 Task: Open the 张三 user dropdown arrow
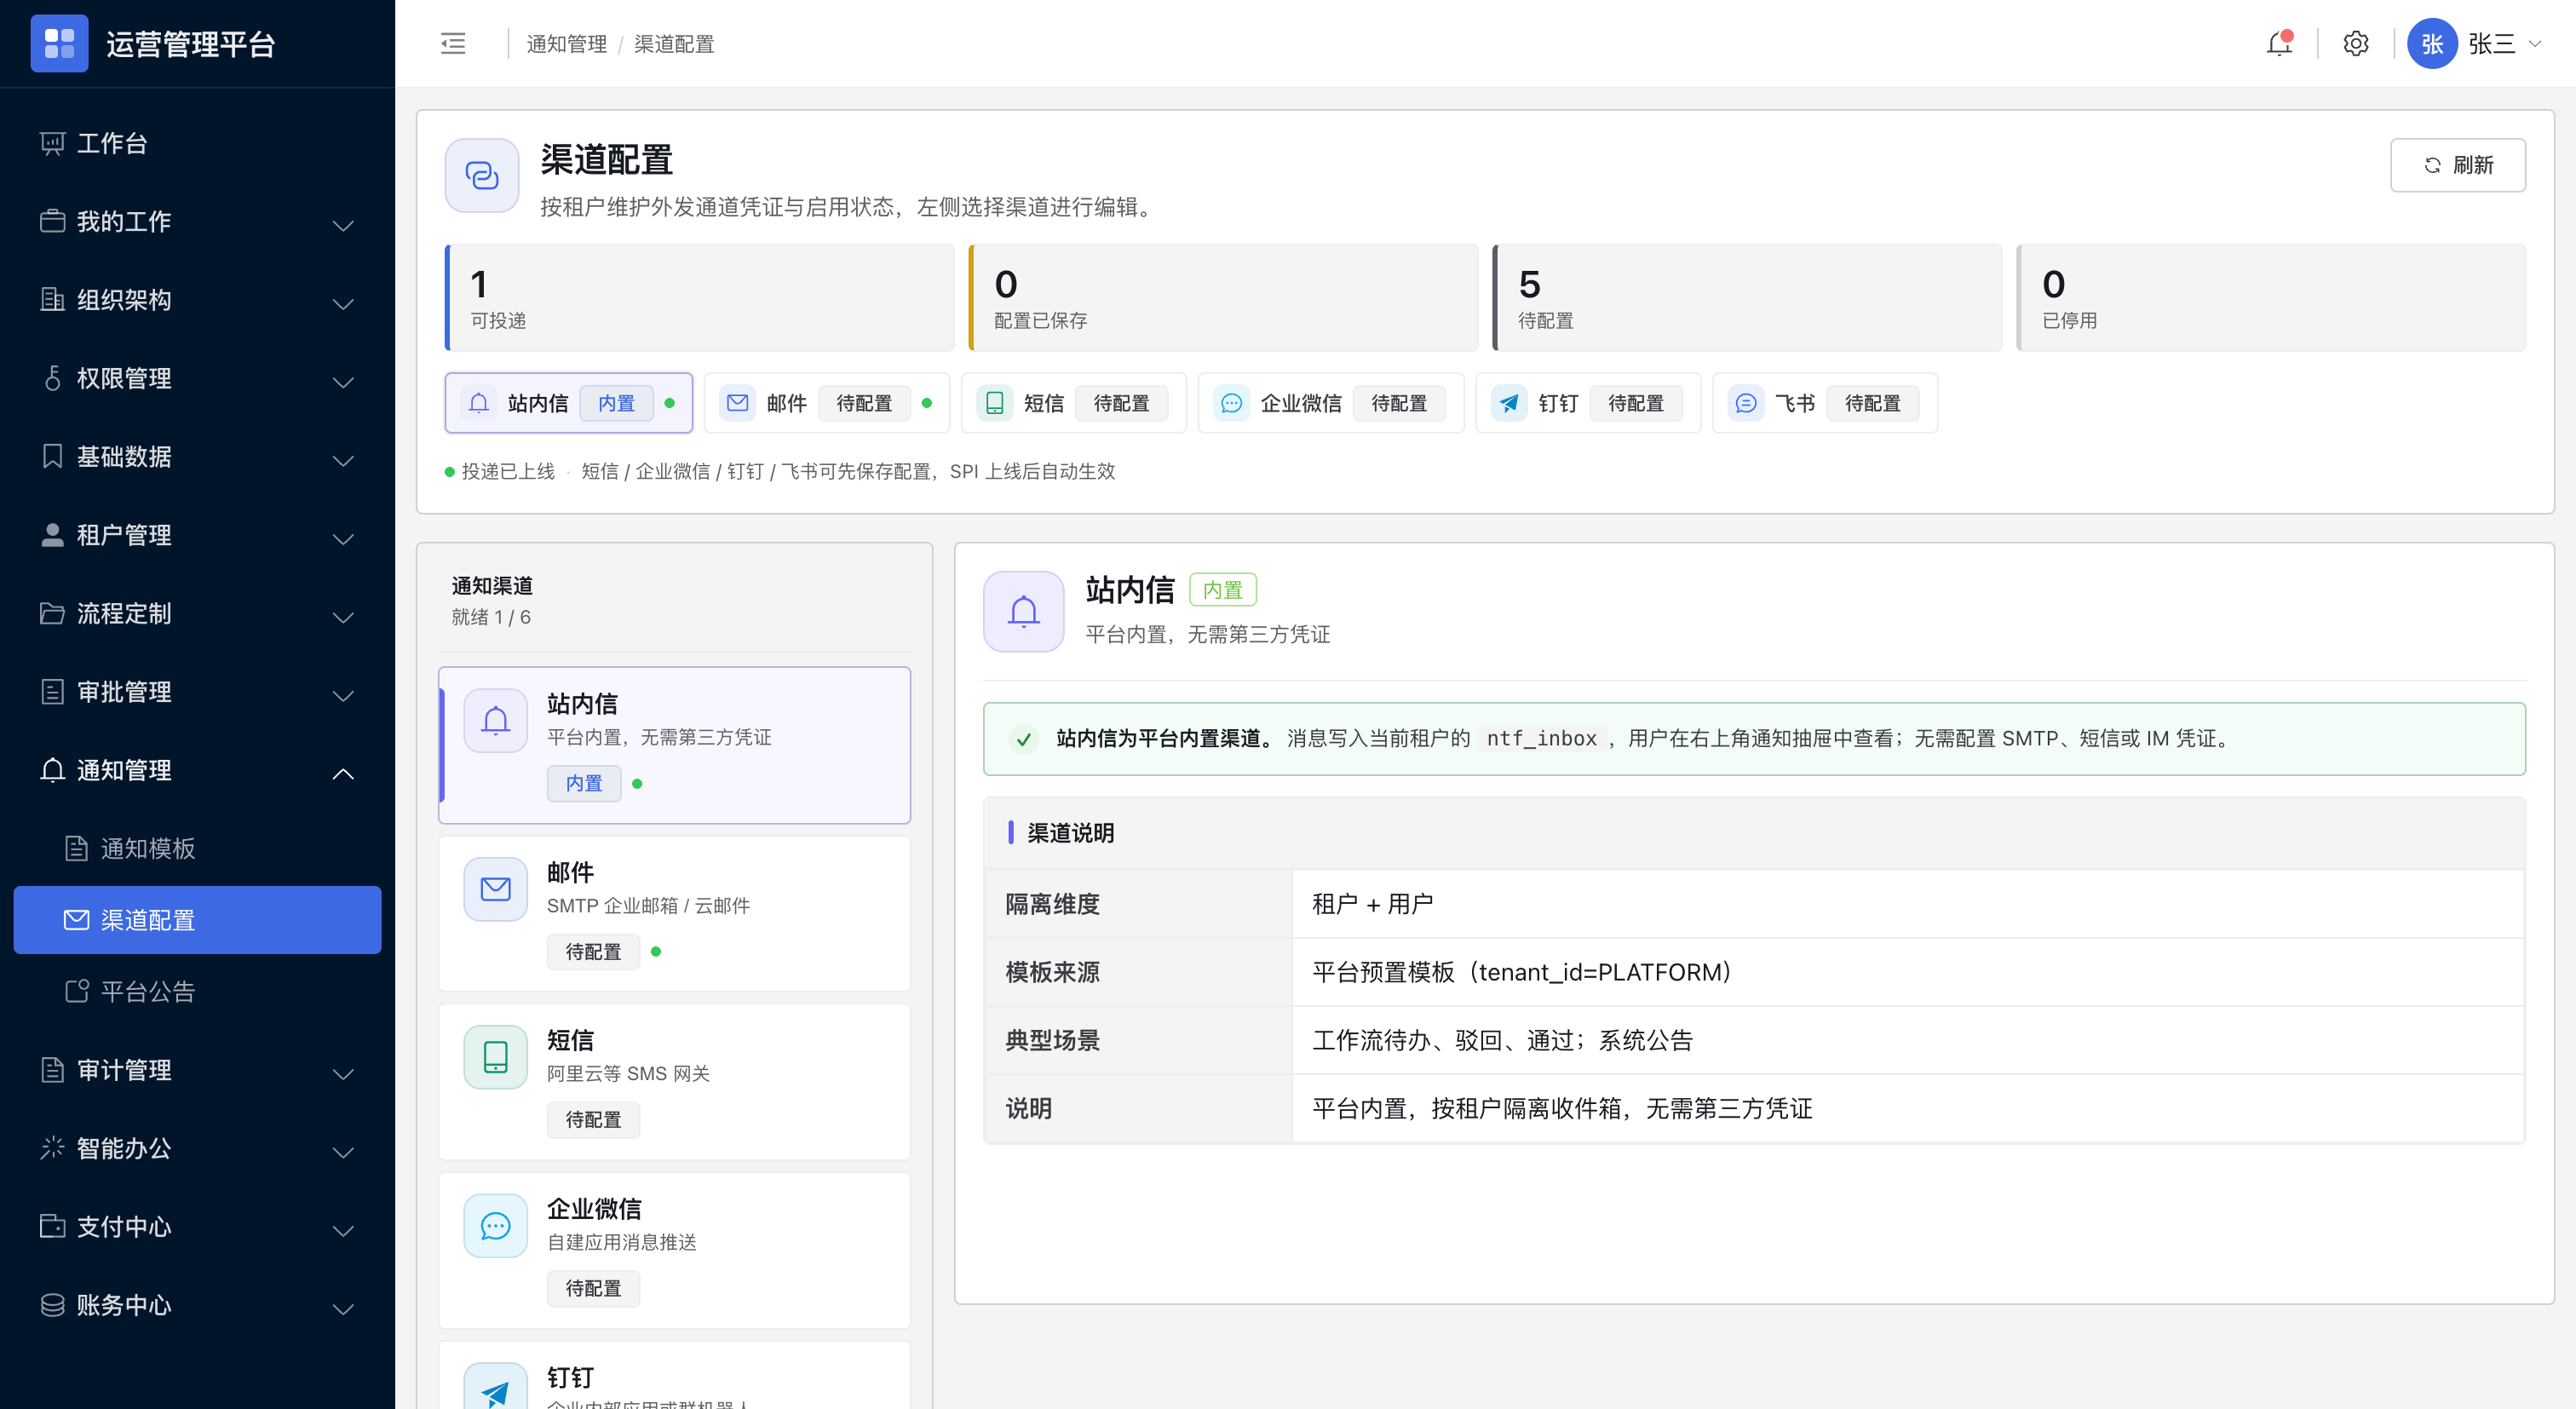pos(2535,43)
